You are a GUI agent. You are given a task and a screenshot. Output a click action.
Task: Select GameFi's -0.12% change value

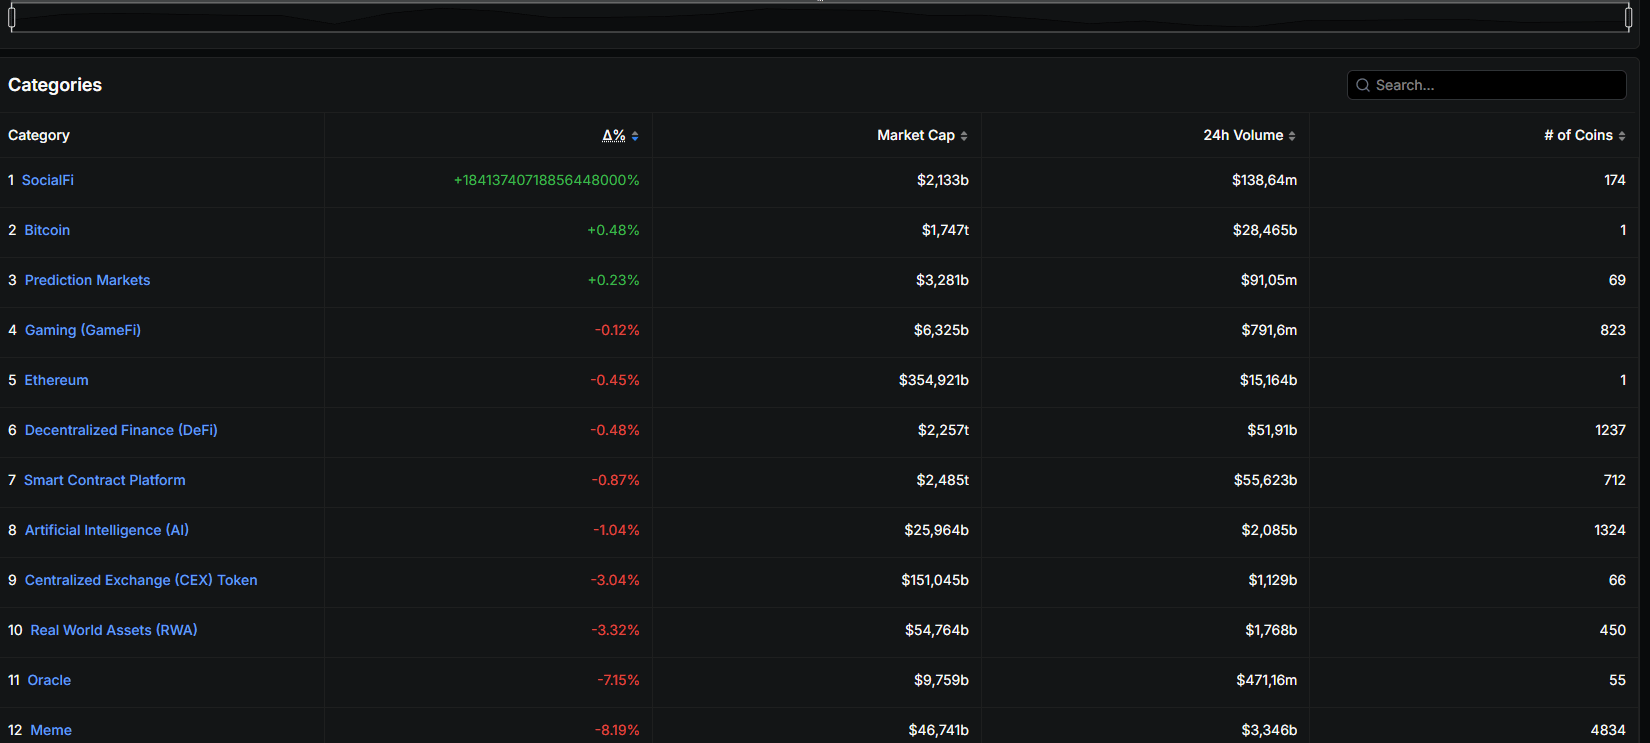click(617, 330)
